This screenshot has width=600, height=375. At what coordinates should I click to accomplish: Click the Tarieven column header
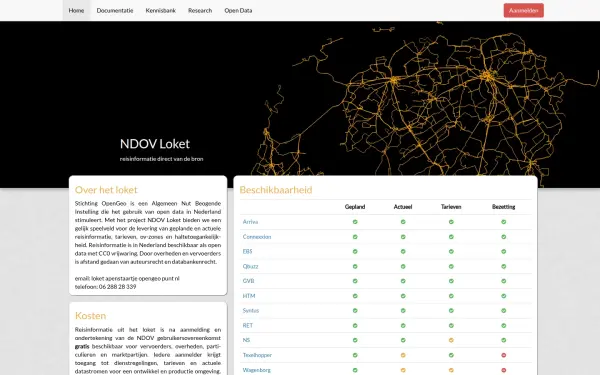pos(451,207)
